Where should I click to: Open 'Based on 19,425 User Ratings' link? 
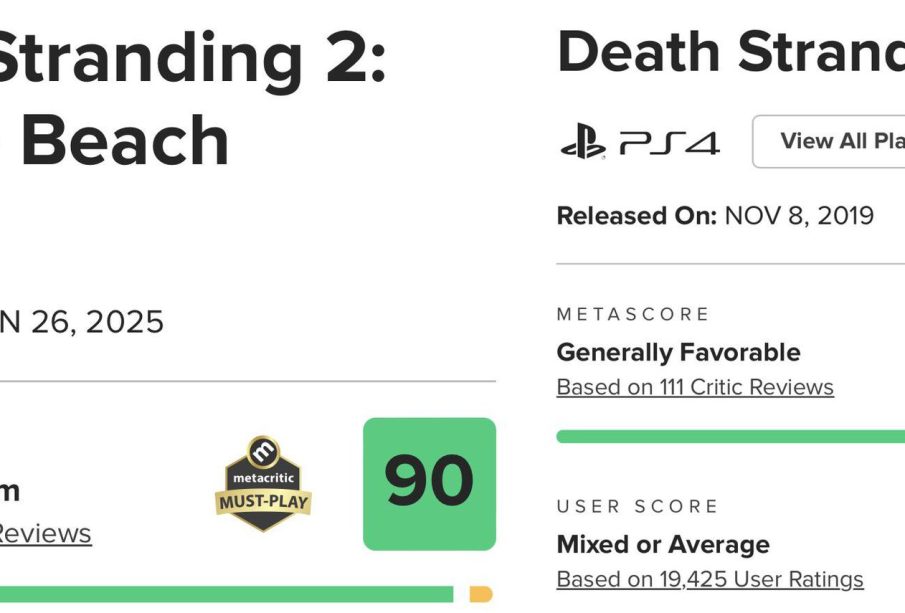coord(710,579)
